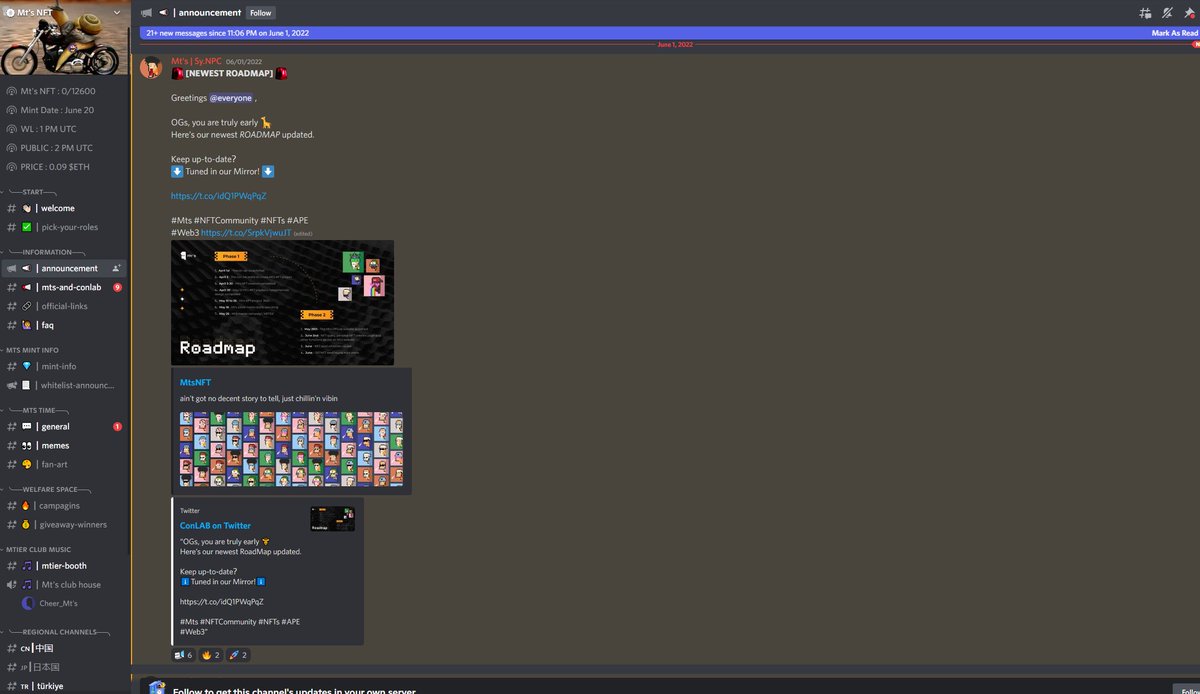
Task: Toggle the rocket reaction with 2 votes
Action: pyautogui.click(x=238, y=655)
